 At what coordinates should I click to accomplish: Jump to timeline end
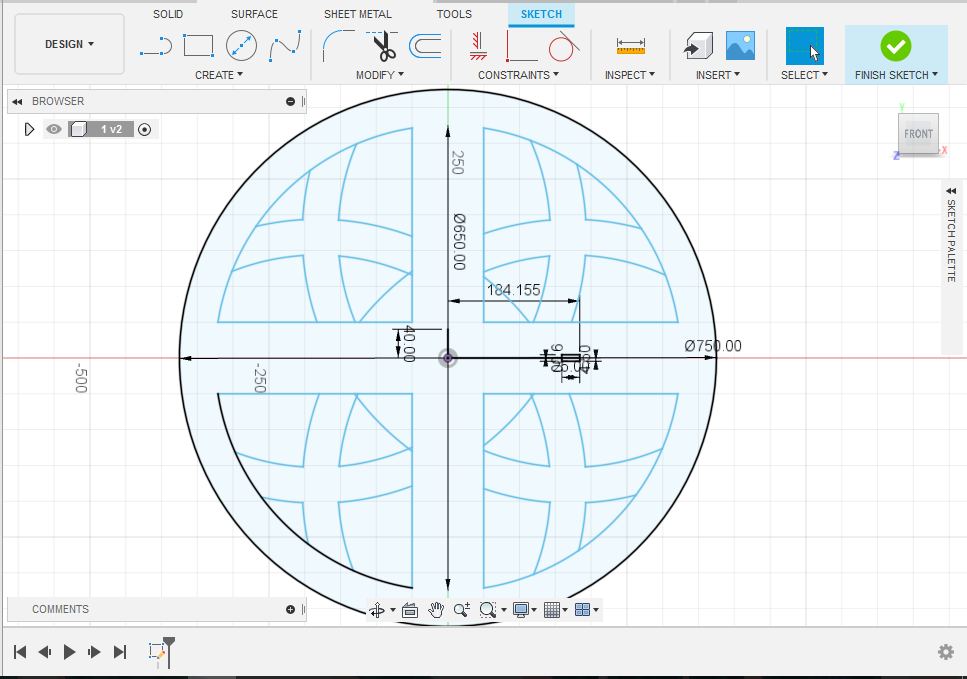[x=120, y=652]
